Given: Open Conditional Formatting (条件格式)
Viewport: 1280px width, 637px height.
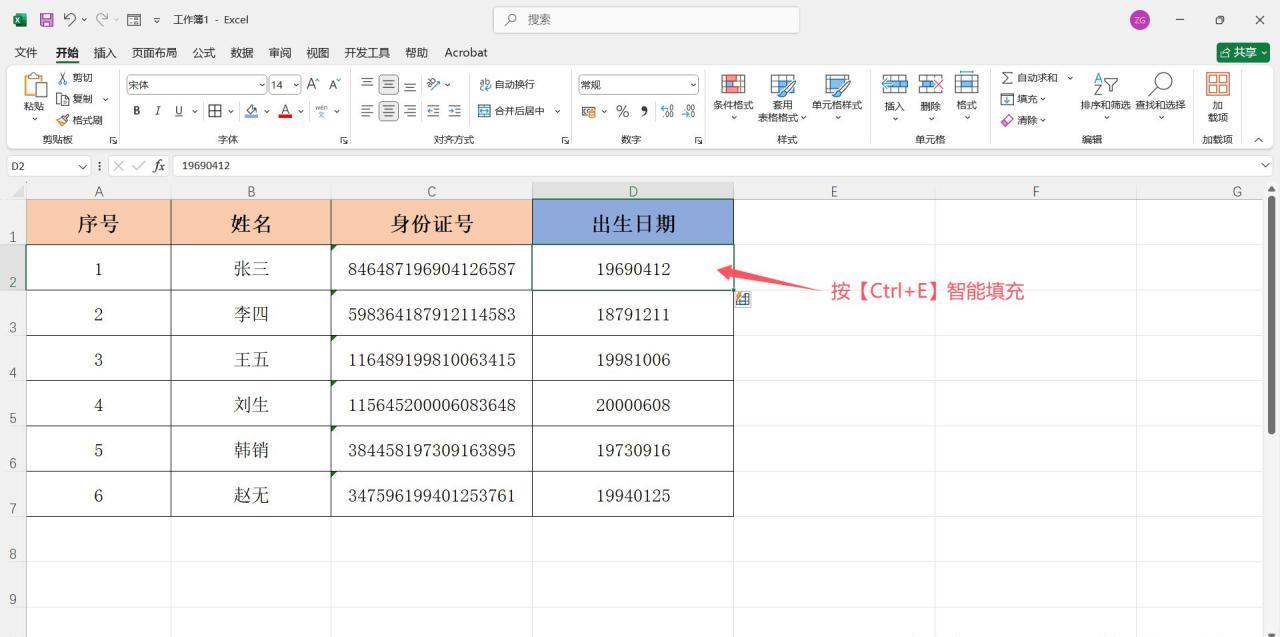Looking at the screenshot, I should click(x=733, y=96).
